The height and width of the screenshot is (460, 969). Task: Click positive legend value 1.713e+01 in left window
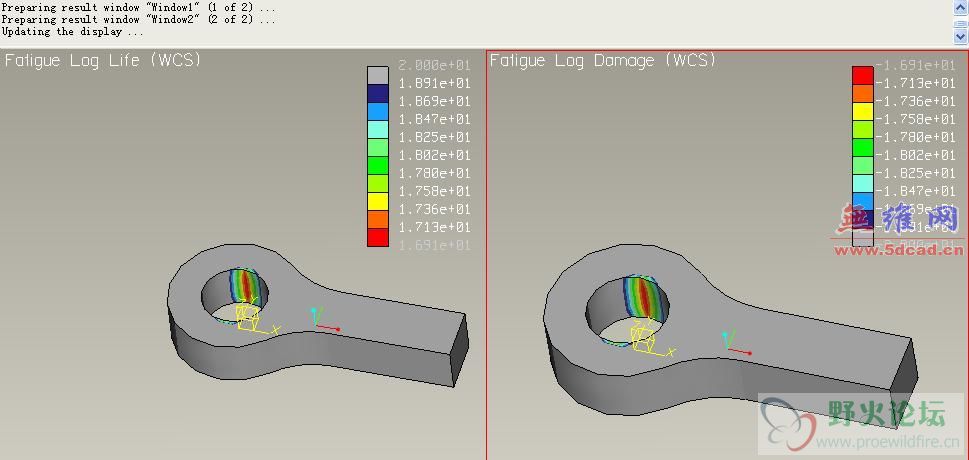point(434,227)
